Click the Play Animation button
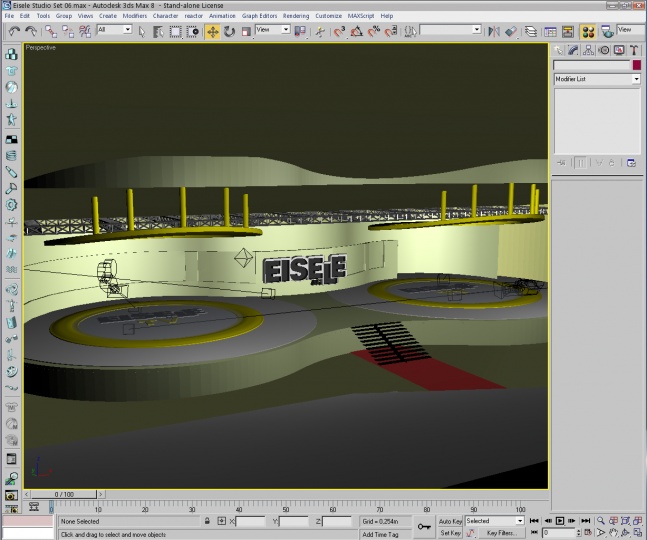 click(560, 521)
